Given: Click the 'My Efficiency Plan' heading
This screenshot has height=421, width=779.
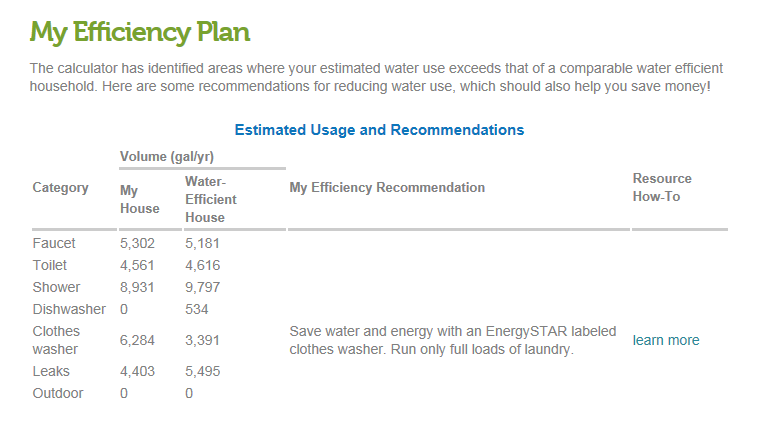Looking at the screenshot, I should tap(140, 33).
